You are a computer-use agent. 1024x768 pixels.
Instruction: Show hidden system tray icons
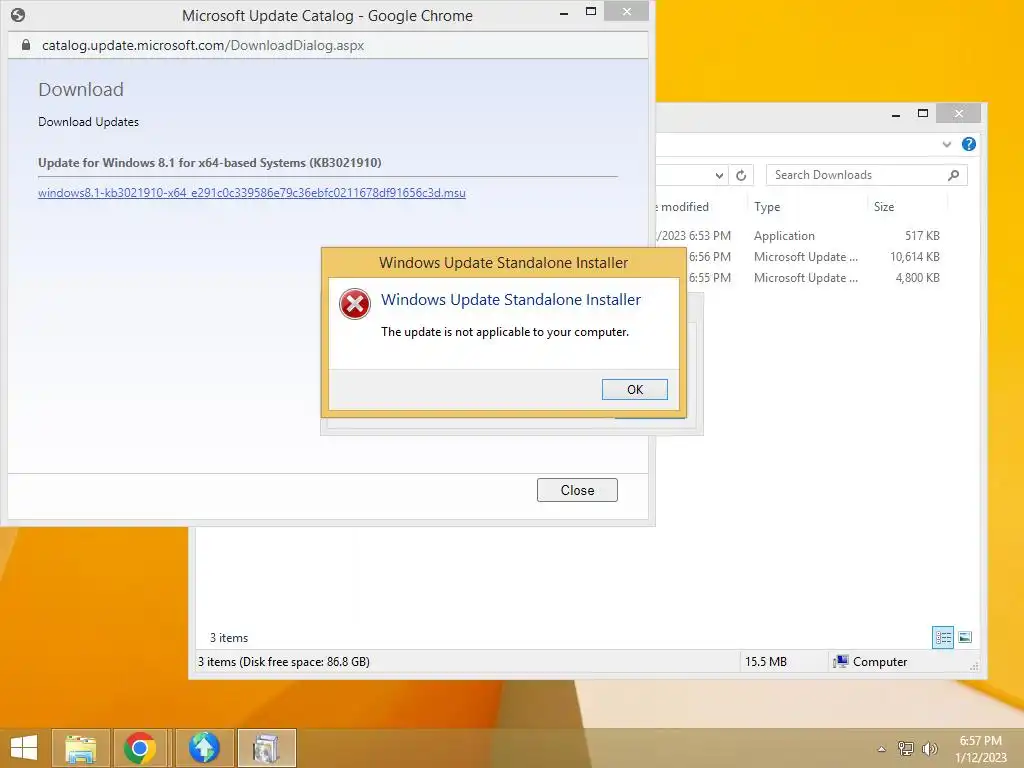point(881,749)
